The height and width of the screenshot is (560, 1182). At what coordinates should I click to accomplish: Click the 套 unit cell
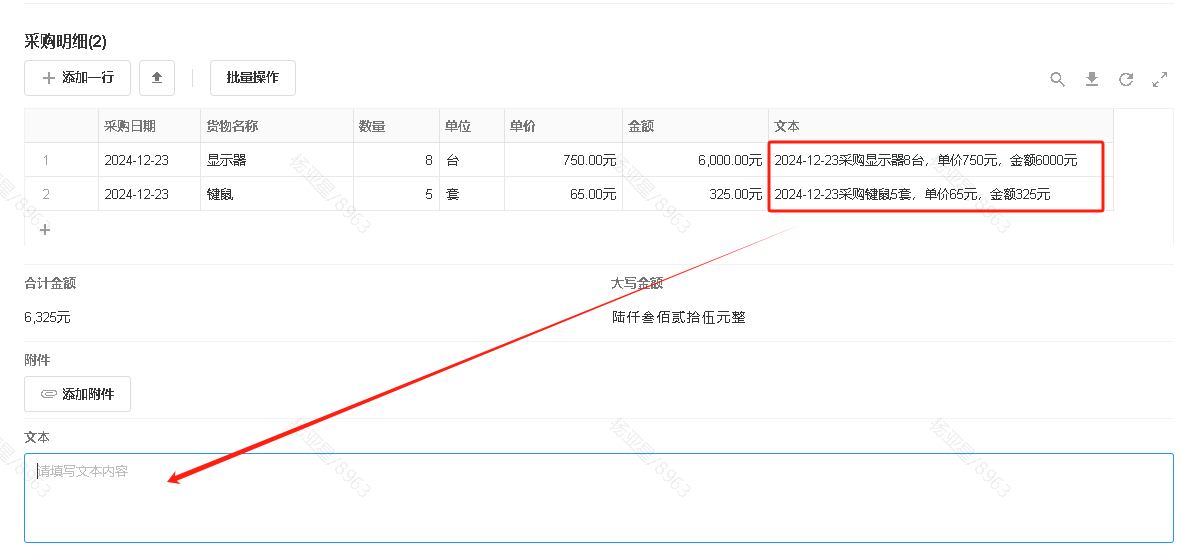472,194
